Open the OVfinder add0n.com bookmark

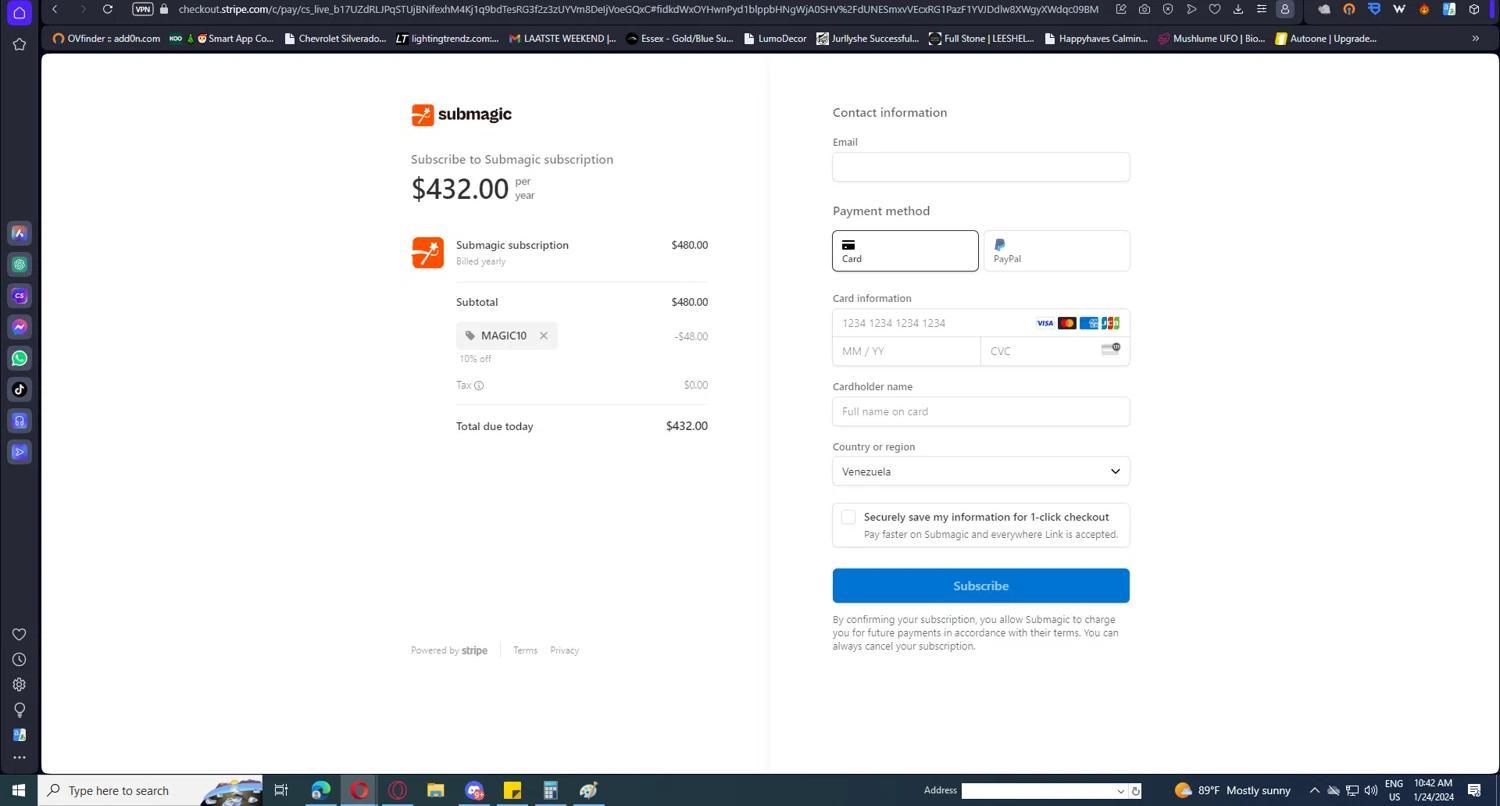(106, 39)
